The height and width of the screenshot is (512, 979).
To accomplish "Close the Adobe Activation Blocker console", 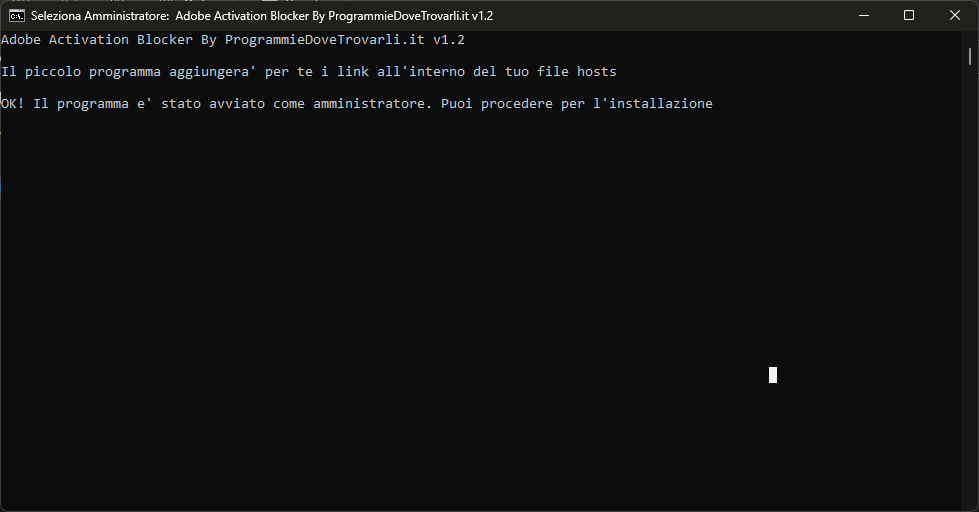I will pos(955,16).
